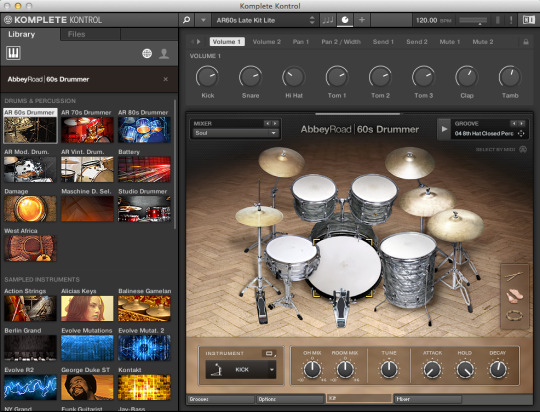Click the hand clap percussion icon
The width and height of the screenshot is (540, 412).
pos(515,296)
